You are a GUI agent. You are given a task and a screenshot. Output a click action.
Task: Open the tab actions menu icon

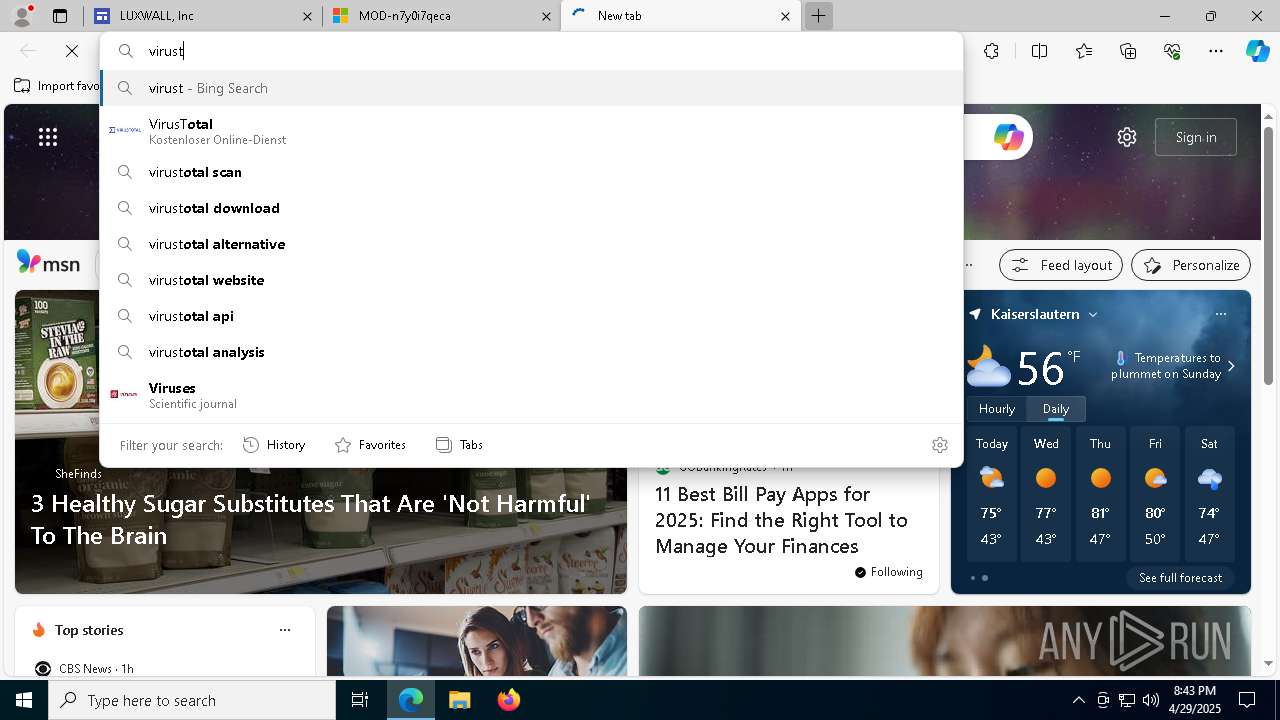coord(59,16)
